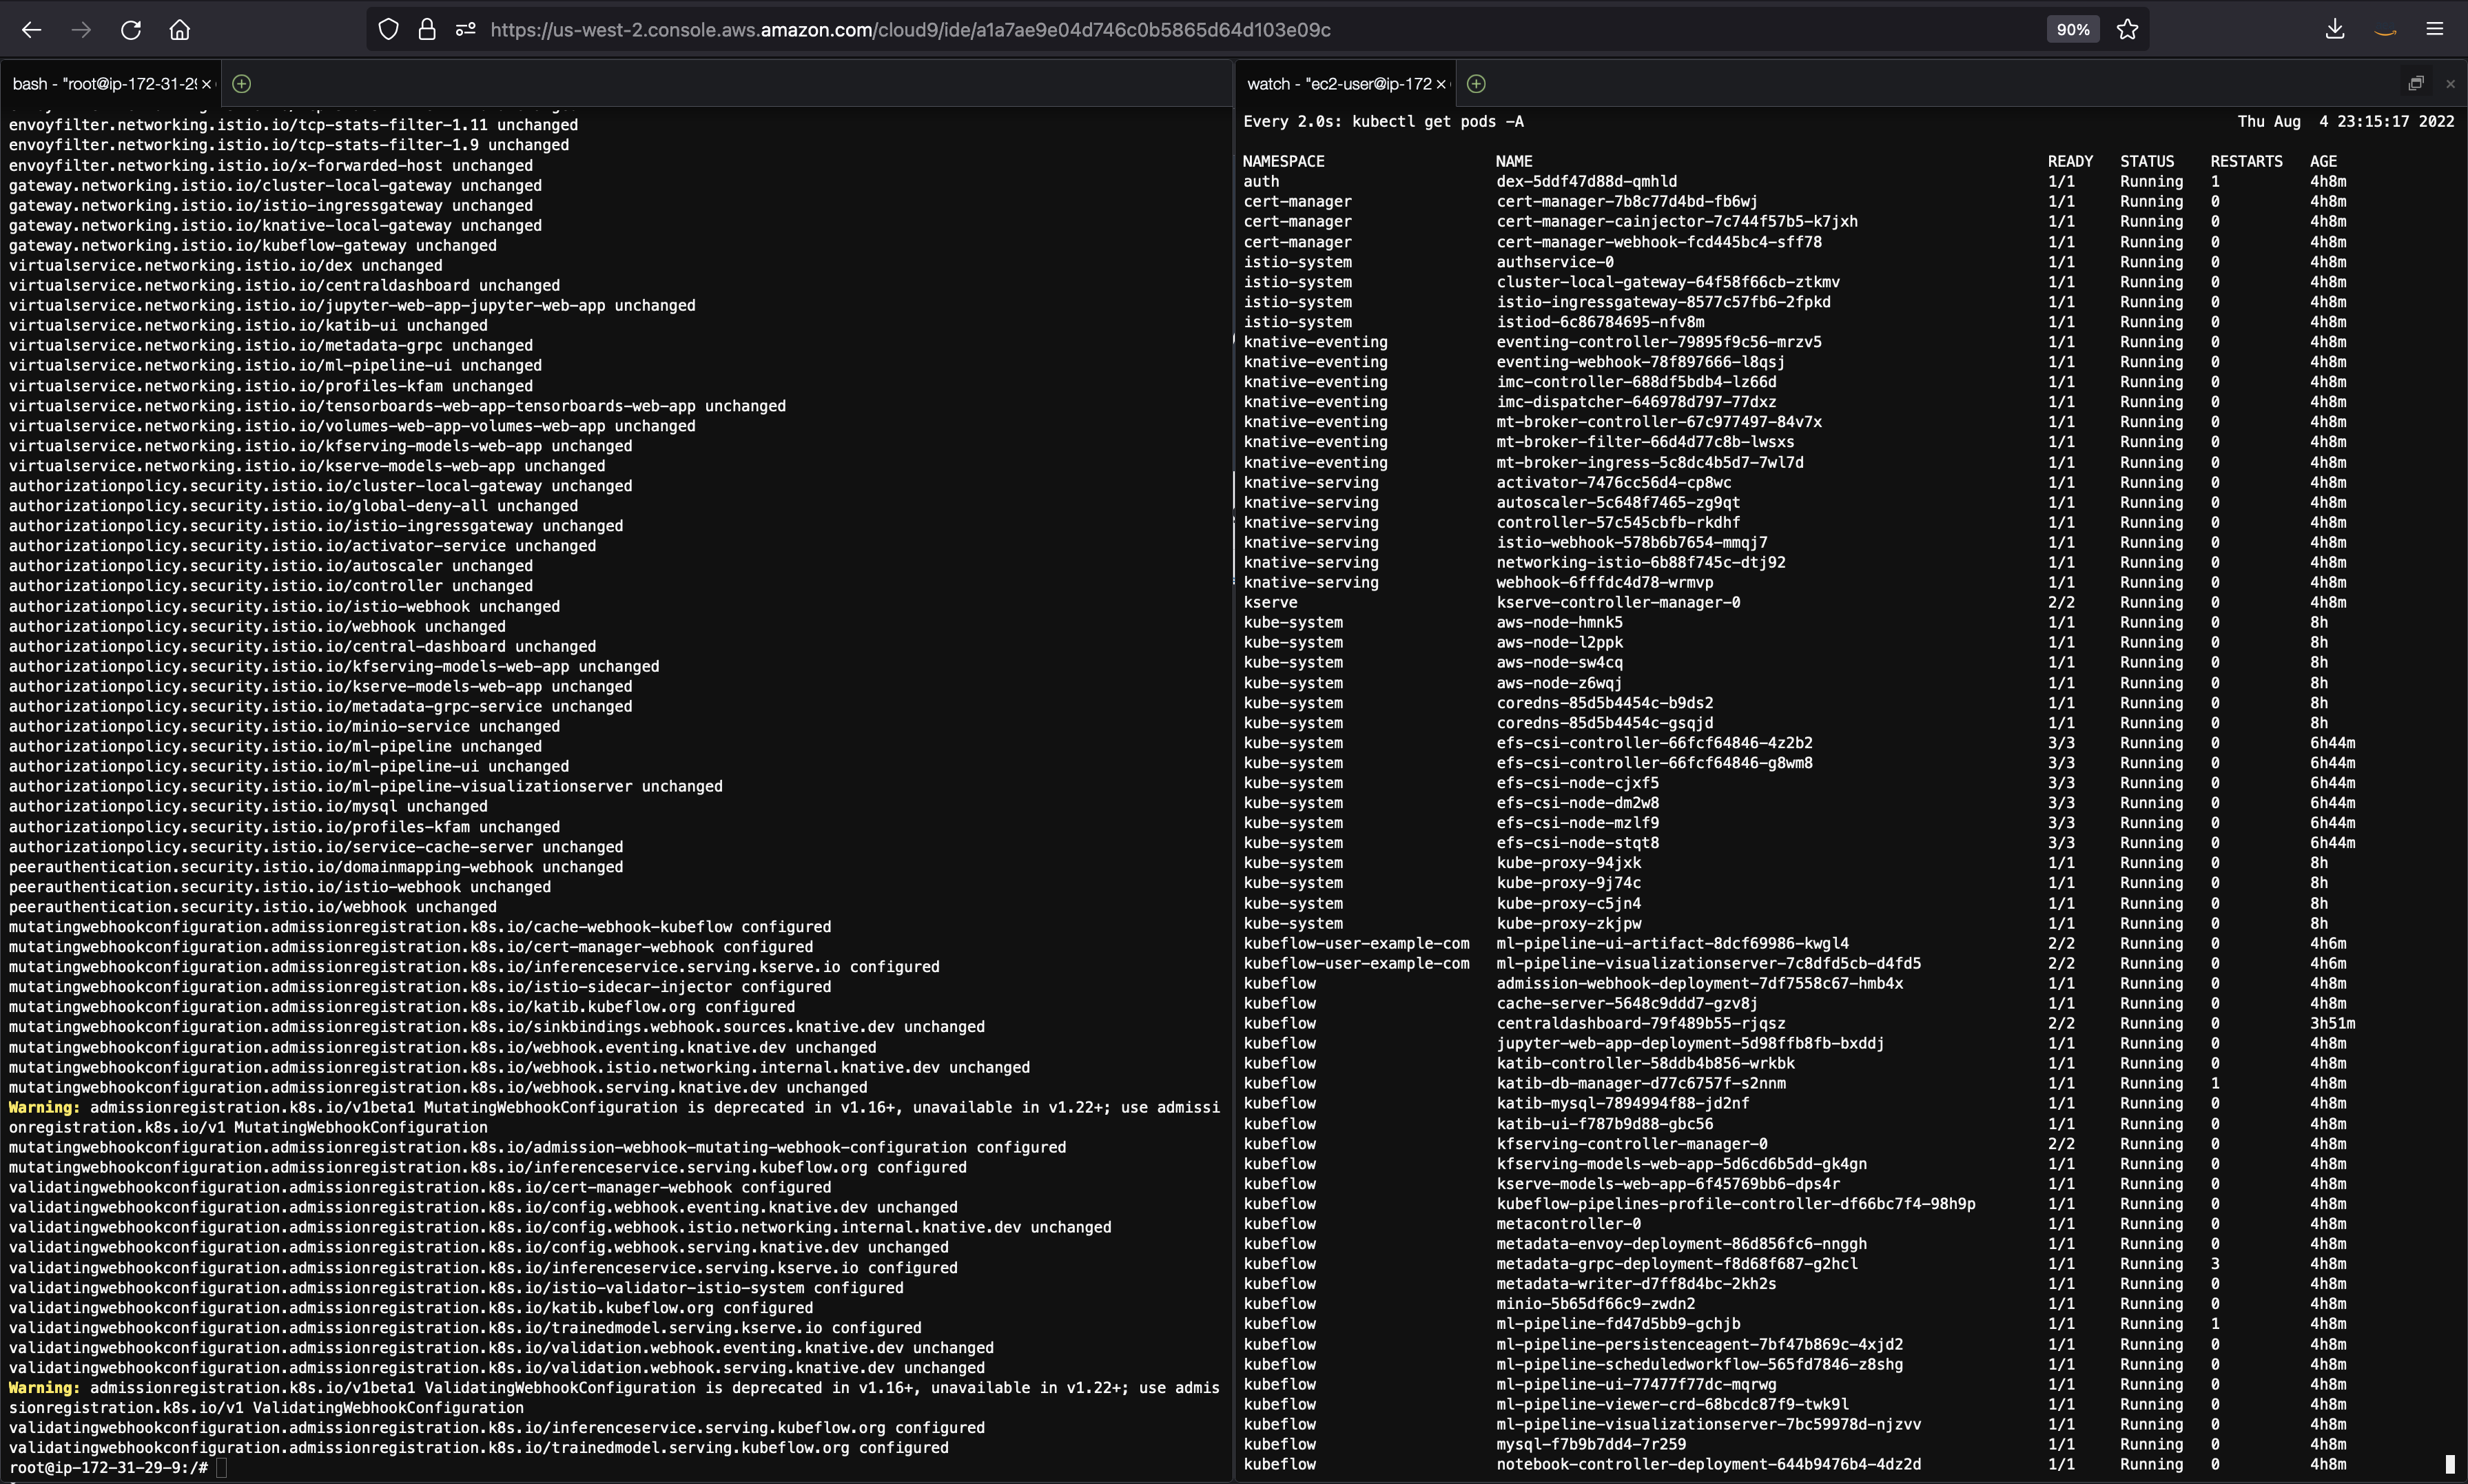
Task: Open the Amazon extension icon
Action: point(2385,30)
